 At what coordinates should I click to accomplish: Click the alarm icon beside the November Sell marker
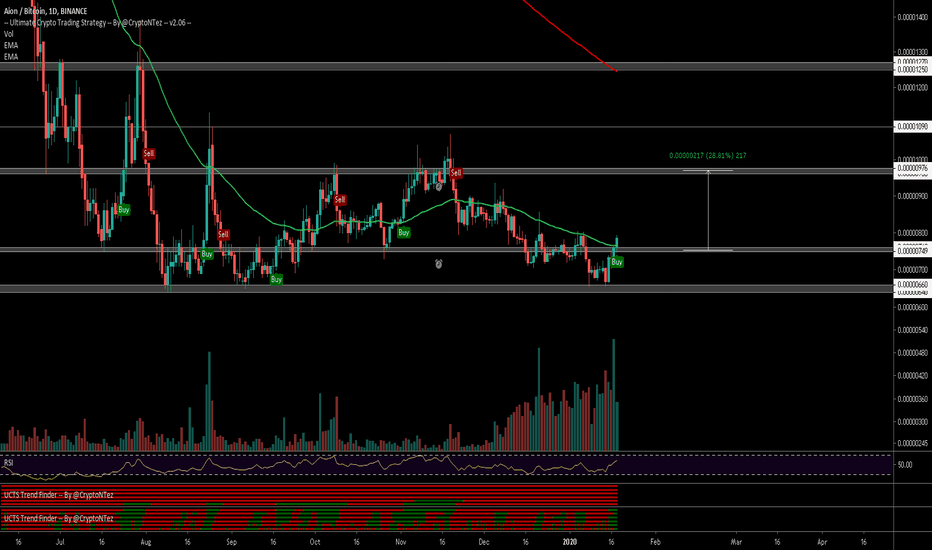click(439, 187)
